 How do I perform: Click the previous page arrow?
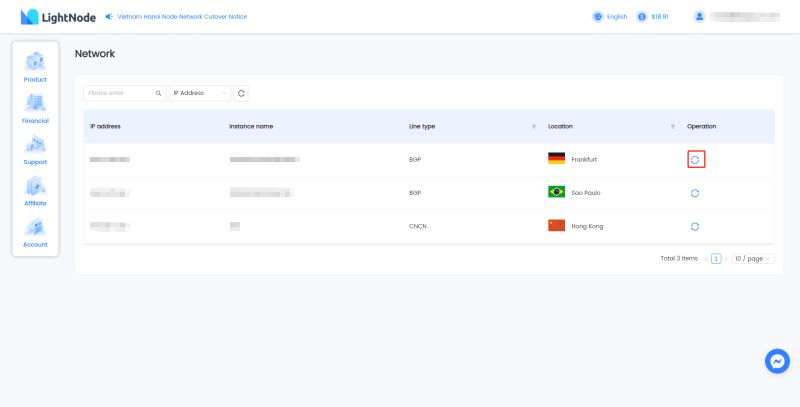click(x=706, y=259)
